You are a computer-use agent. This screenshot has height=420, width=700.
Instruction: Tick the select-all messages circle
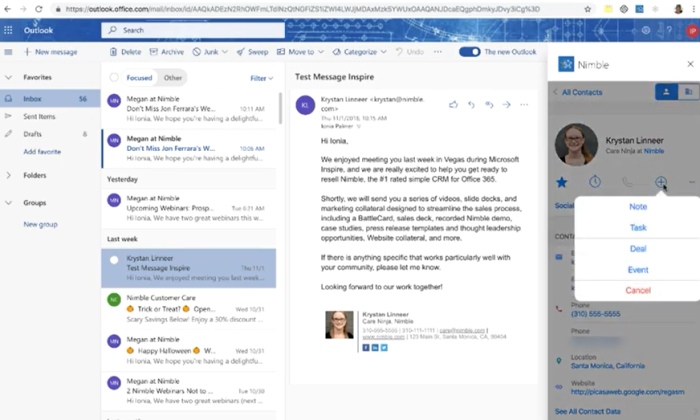click(114, 78)
